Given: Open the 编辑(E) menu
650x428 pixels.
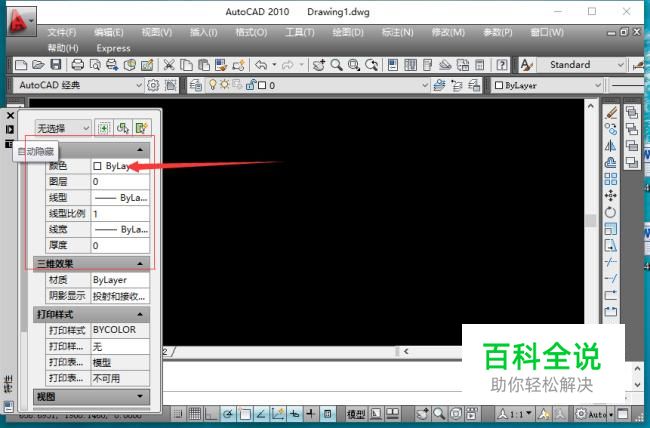Looking at the screenshot, I should pyautogui.click(x=109, y=32).
